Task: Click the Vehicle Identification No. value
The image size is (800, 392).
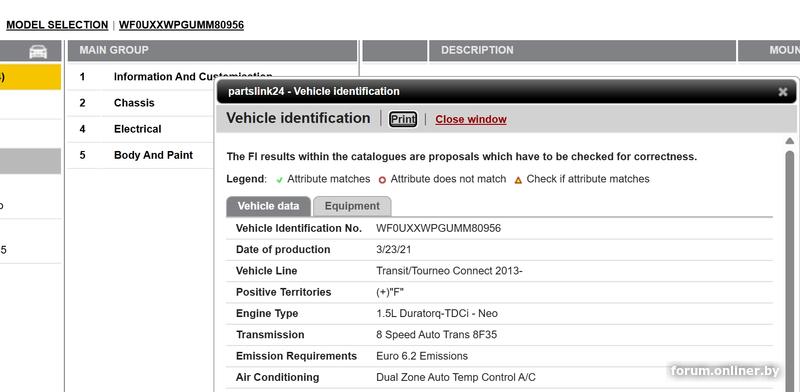Action: (438, 228)
